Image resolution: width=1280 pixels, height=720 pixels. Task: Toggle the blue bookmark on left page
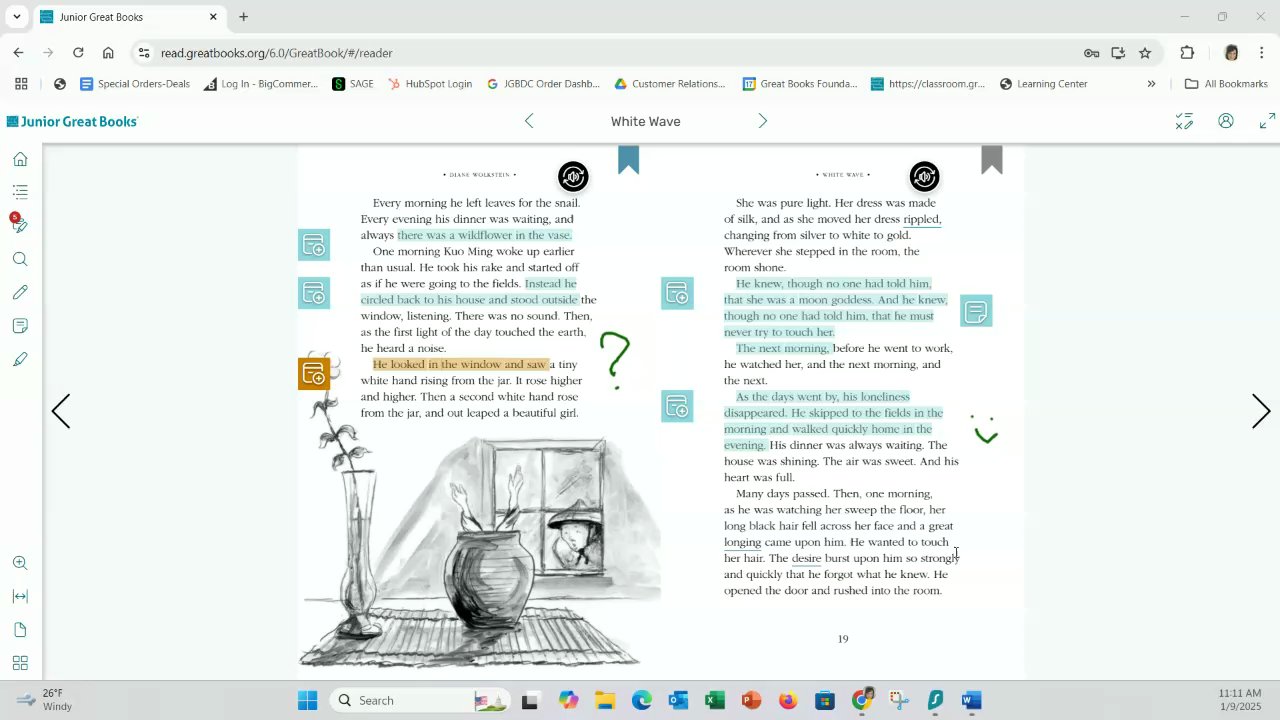tap(628, 160)
